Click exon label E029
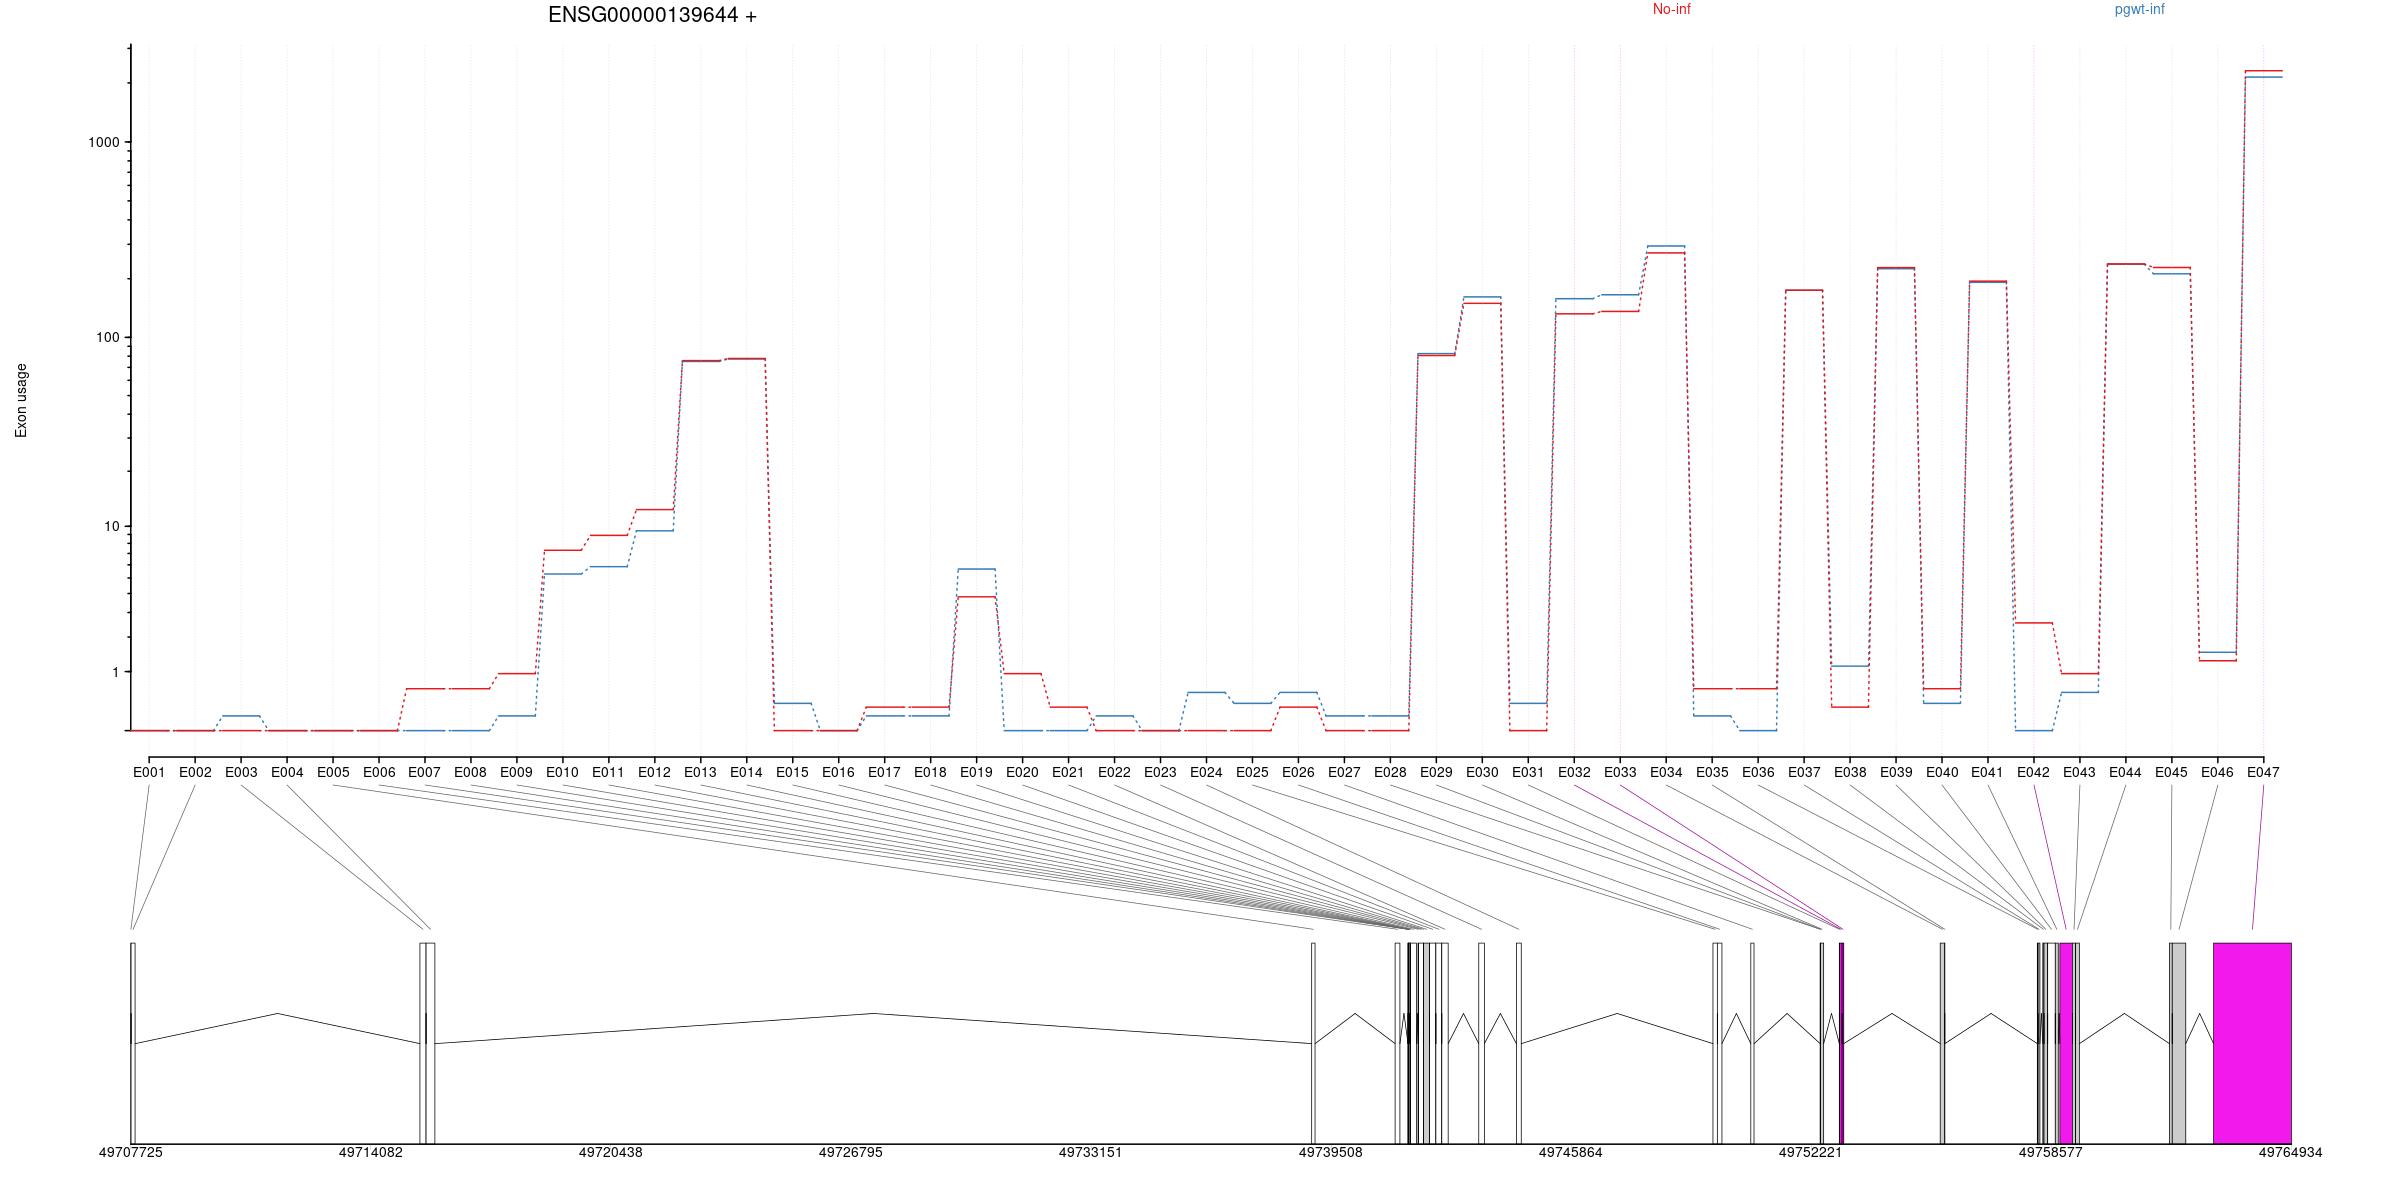2400x1200 pixels. (1436, 772)
